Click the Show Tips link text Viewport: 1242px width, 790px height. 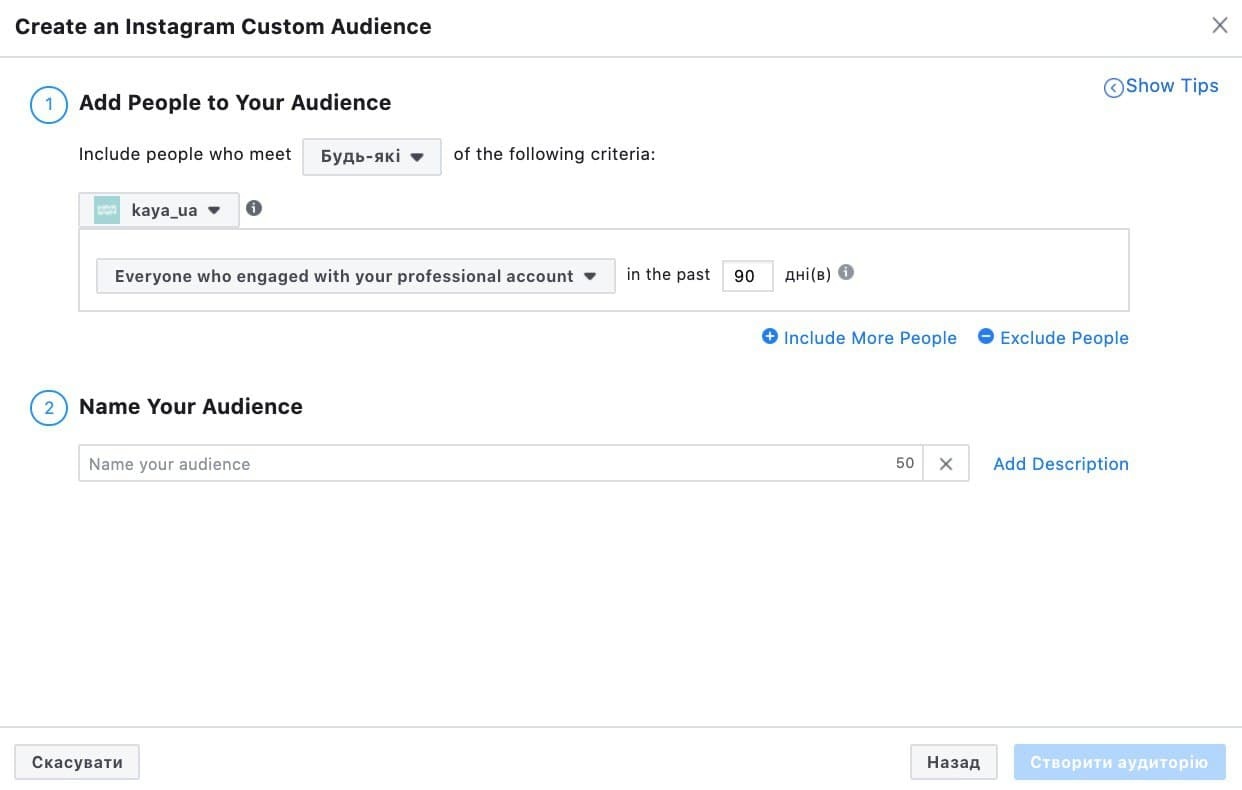[x=1171, y=86]
